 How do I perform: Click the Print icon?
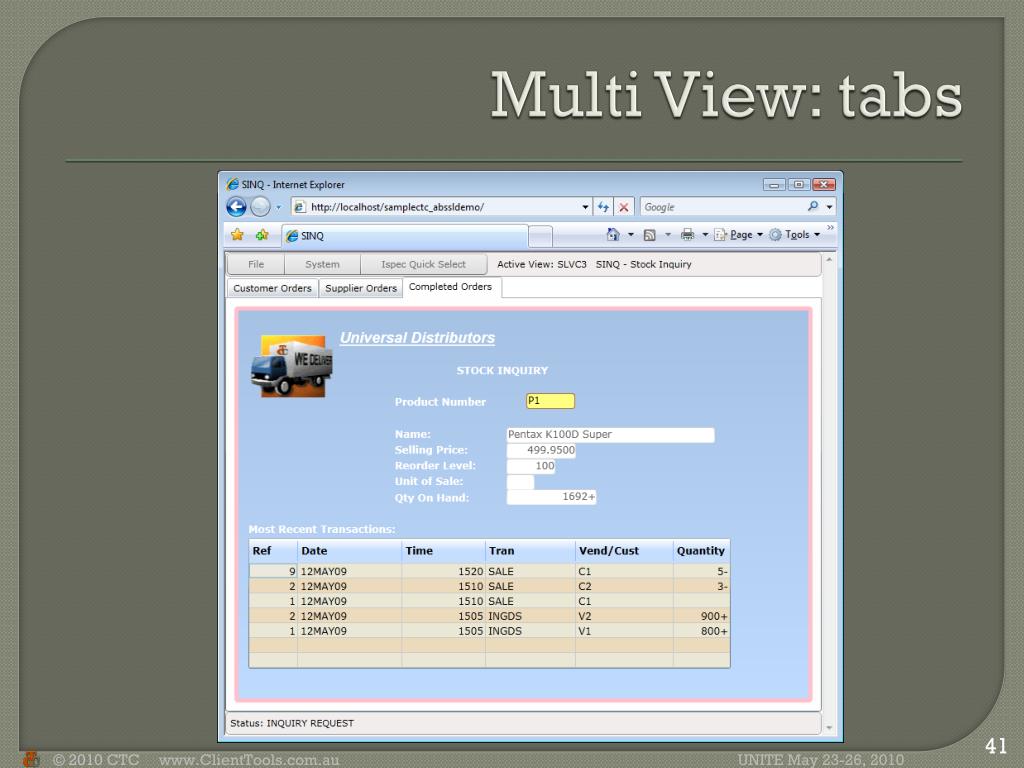pyautogui.click(x=688, y=234)
